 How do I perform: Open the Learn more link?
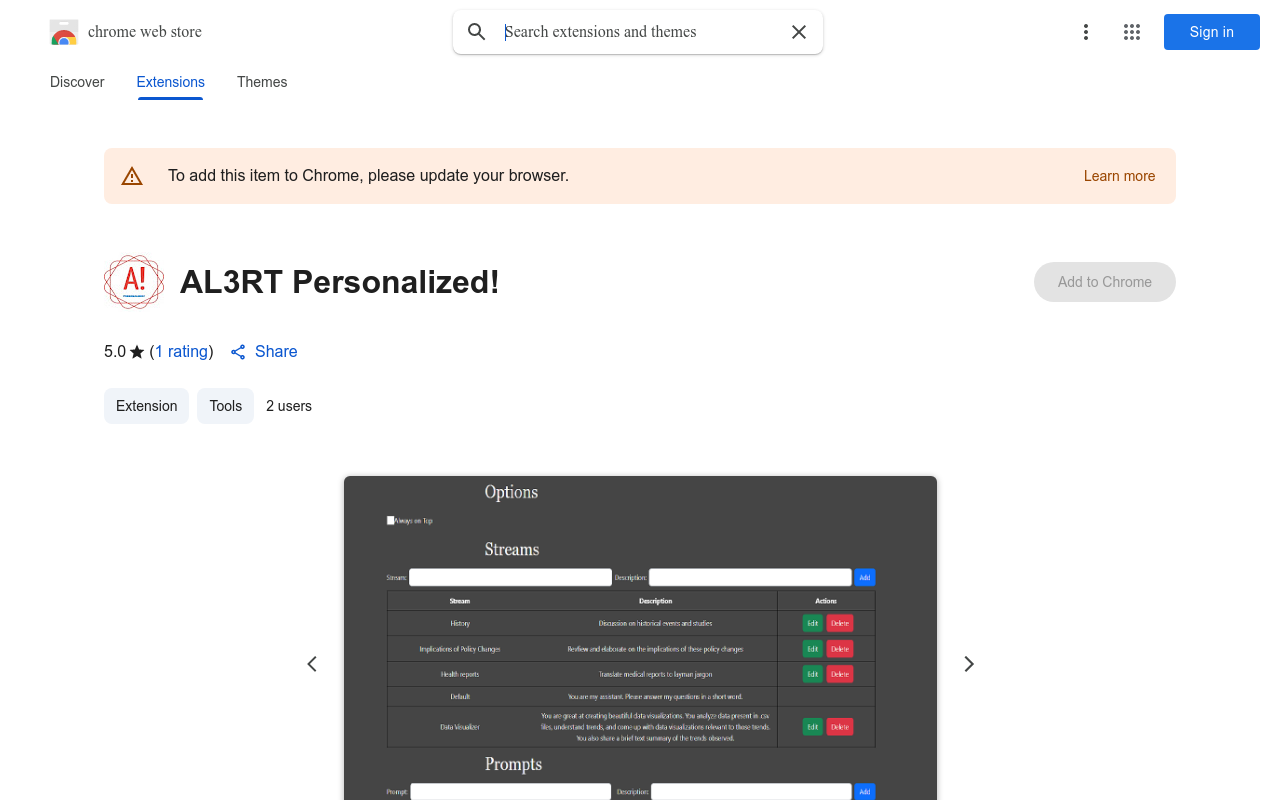pyautogui.click(x=1119, y=176)
